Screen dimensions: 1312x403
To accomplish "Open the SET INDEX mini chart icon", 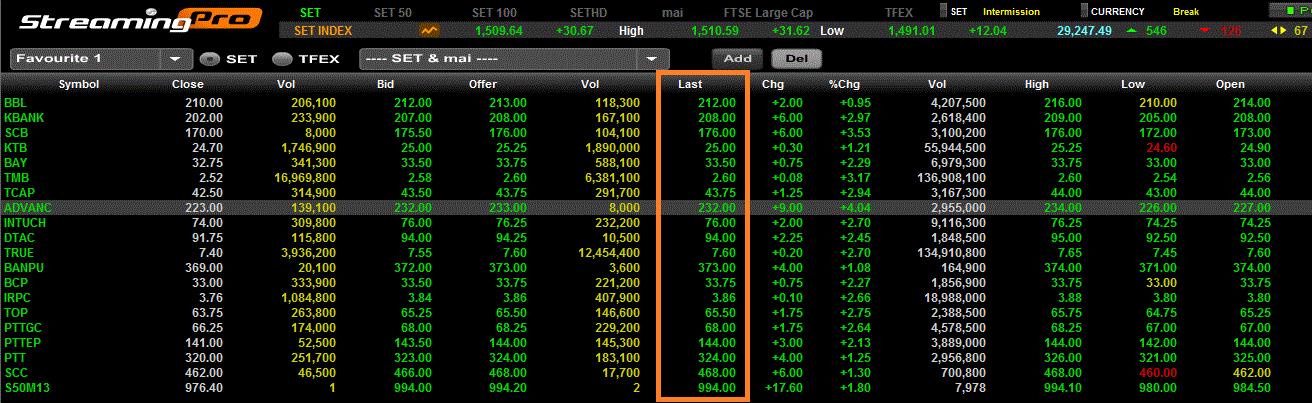I will (430, 31).
